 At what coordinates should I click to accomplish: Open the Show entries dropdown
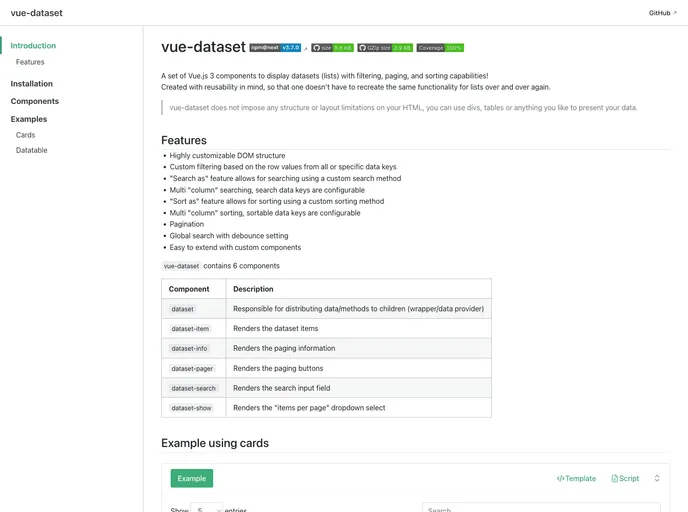[207, 509]
